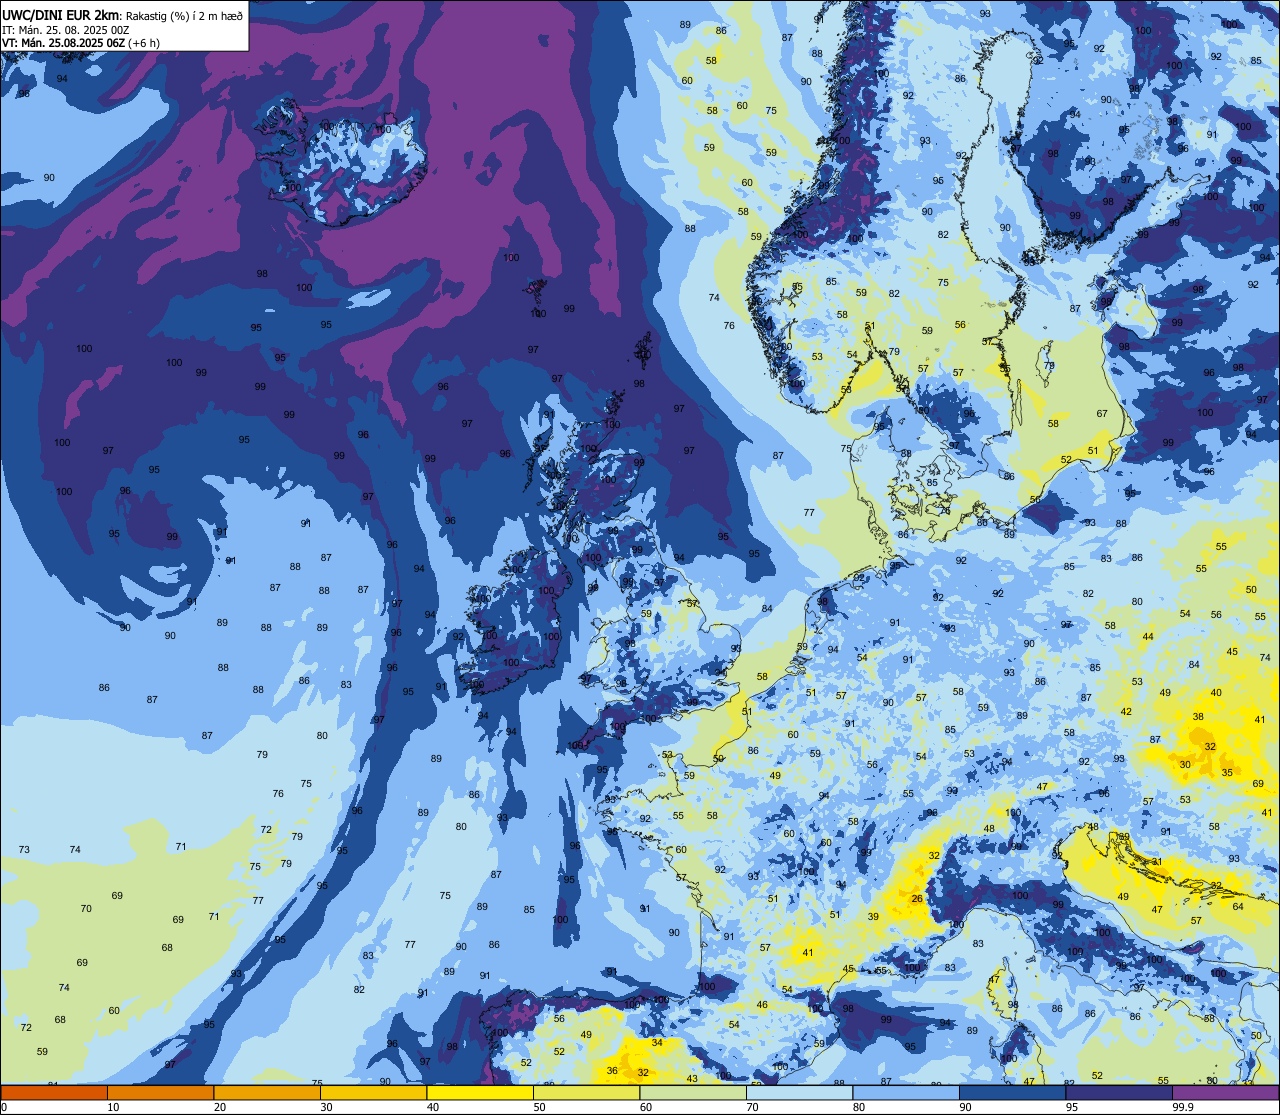Click the legend tick label '10'

113,1107
